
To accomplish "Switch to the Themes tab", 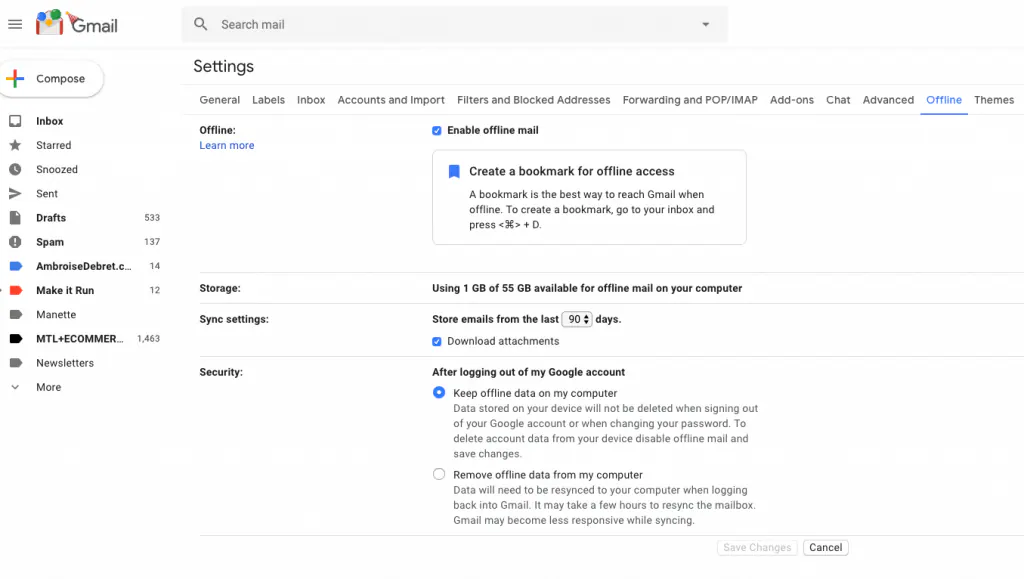I will 993,100.
